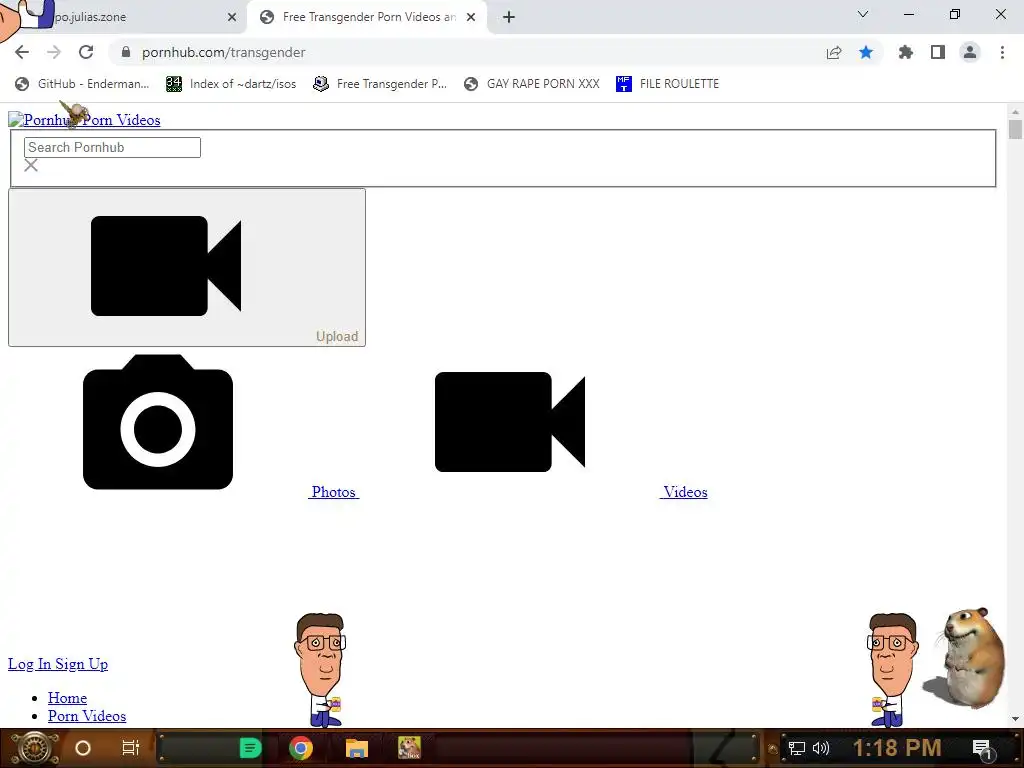Reload the current page

(x=86, y=52)
